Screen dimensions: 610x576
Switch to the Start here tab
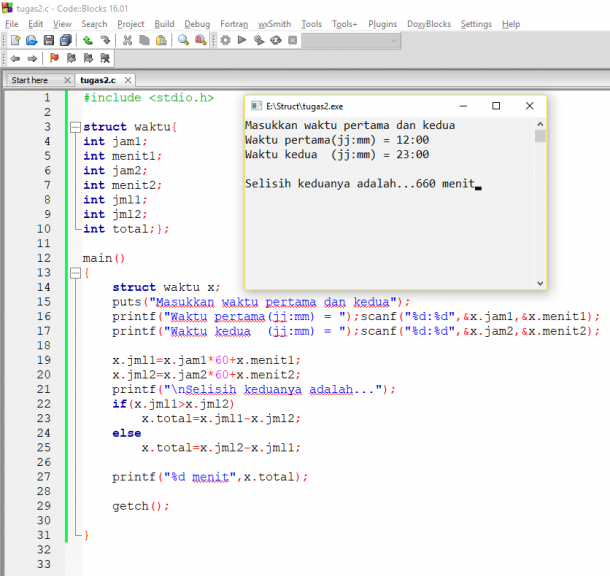(x=30, y=80)
